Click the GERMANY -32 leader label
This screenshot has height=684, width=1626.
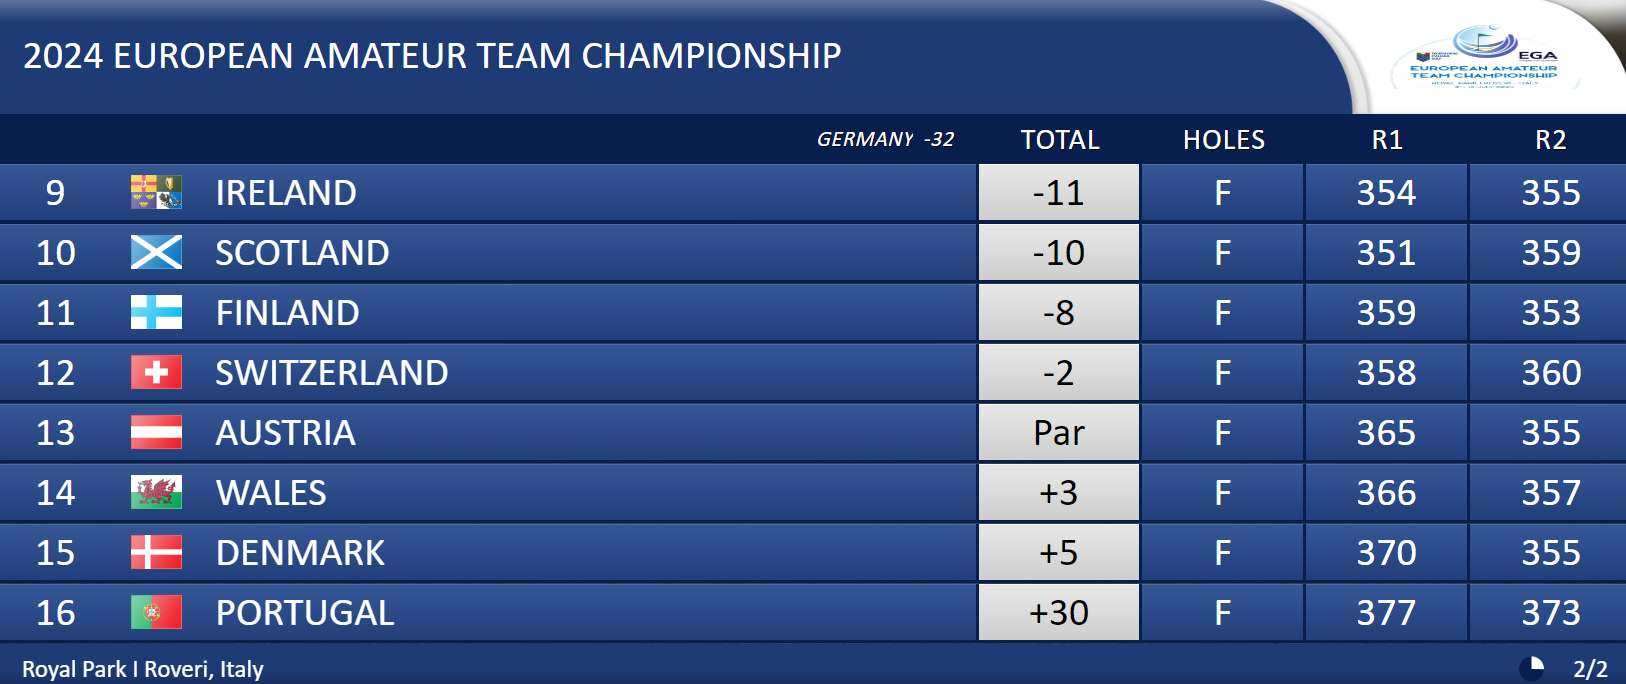click(886, 140)
